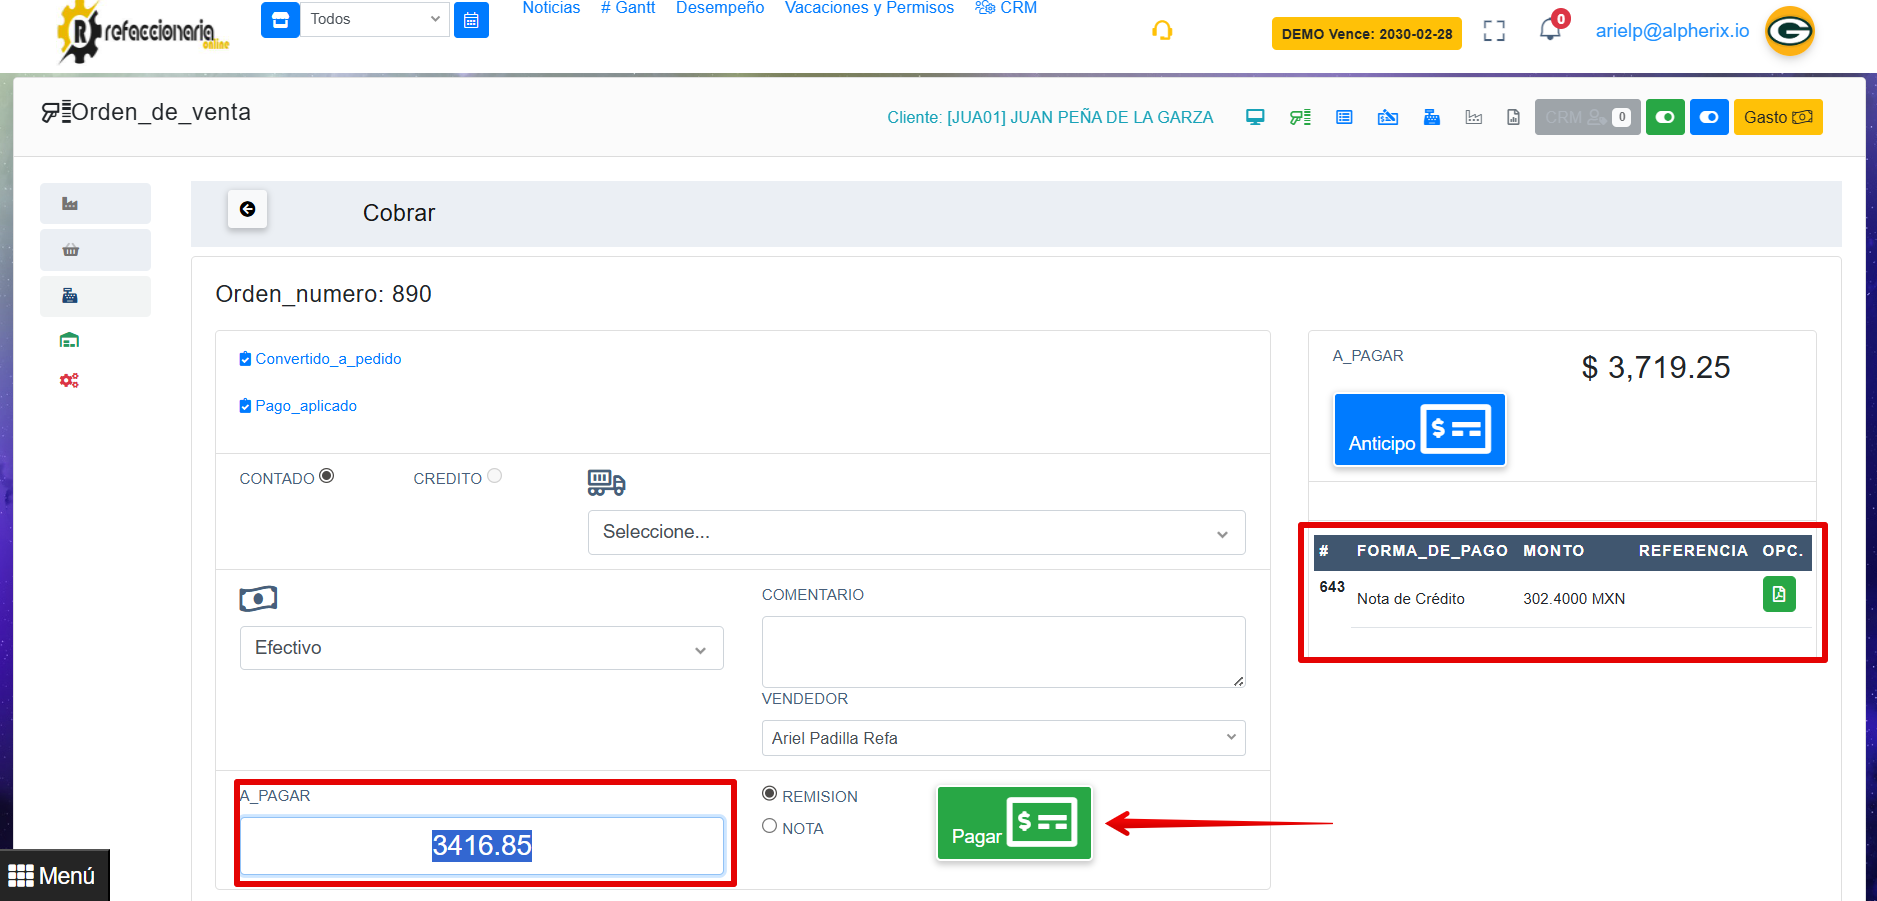Open the Efectivo payment method dropdown

481,648
